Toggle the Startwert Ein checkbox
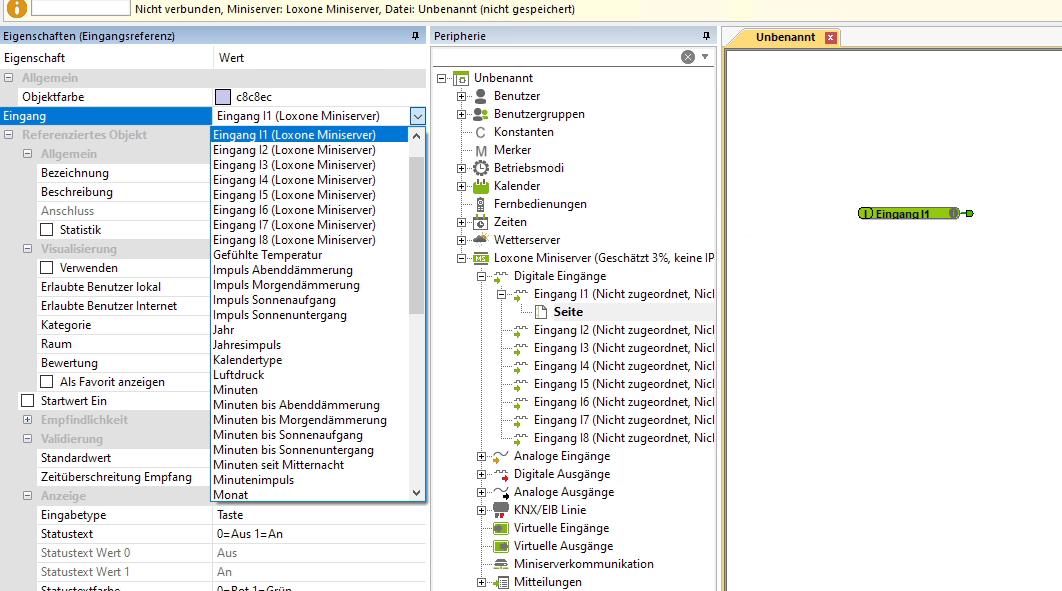The height and width of the screenshot is (591, 1062). click(x=28, y=401)
